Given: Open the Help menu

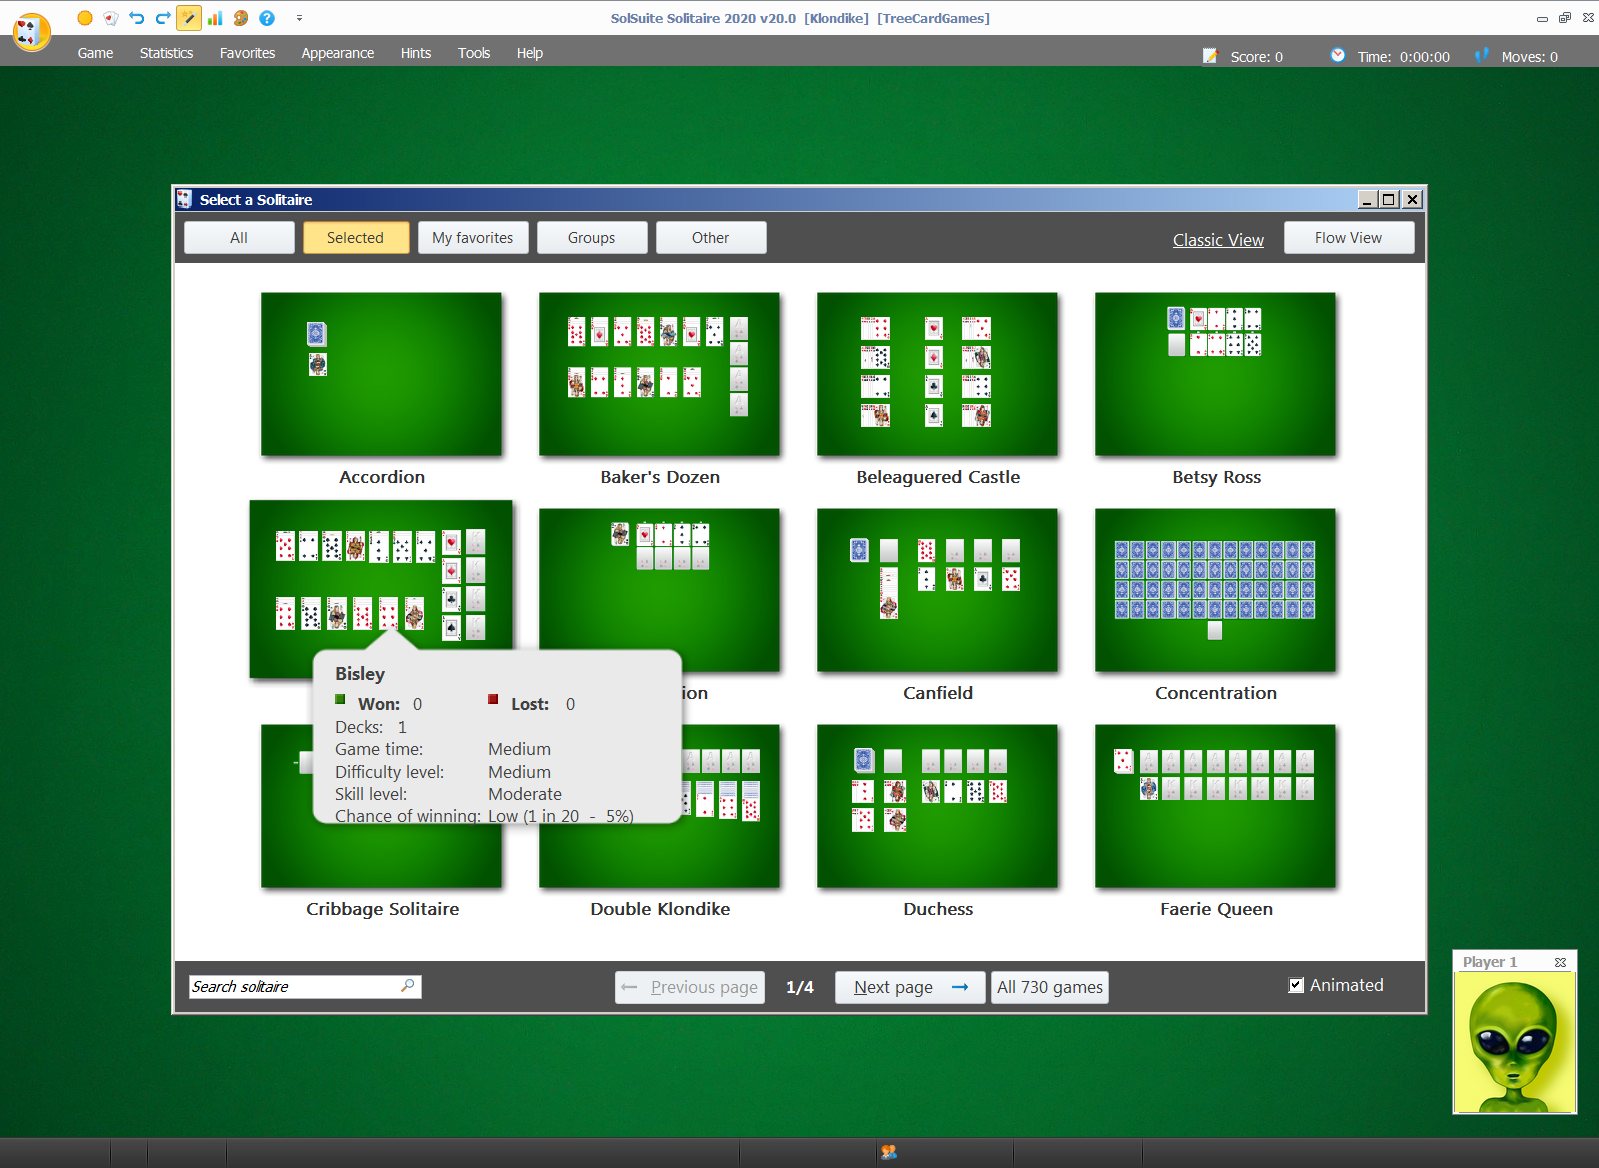Looking at the screenshot, I should (x=530, y=53).
